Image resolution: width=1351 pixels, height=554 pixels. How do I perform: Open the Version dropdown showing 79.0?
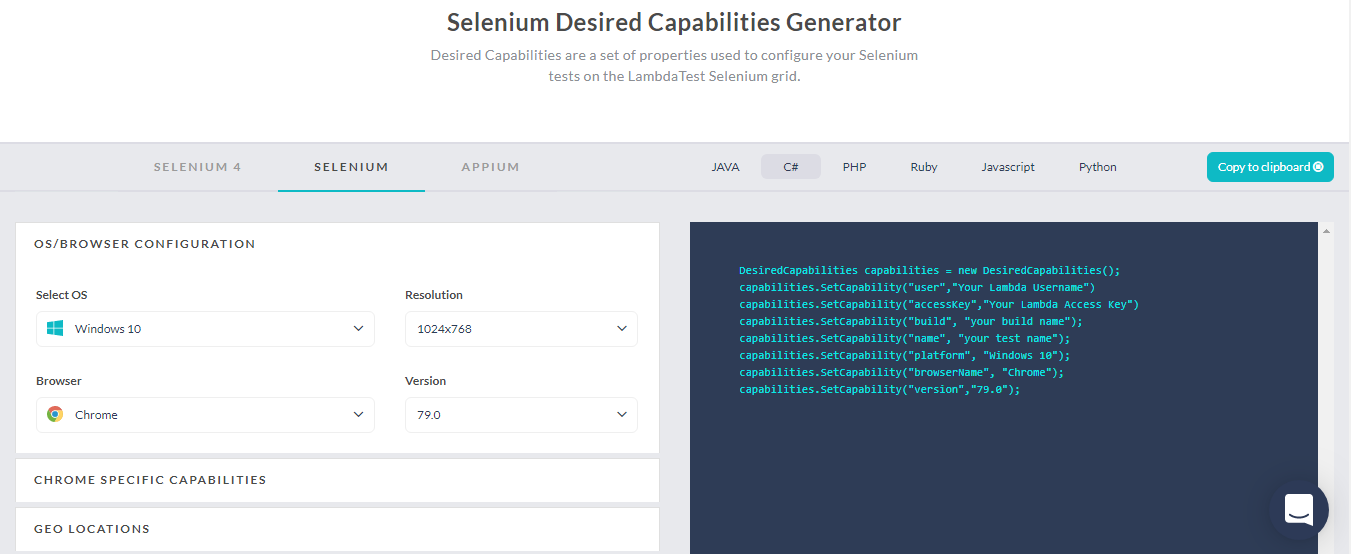[x=520, y=415]
